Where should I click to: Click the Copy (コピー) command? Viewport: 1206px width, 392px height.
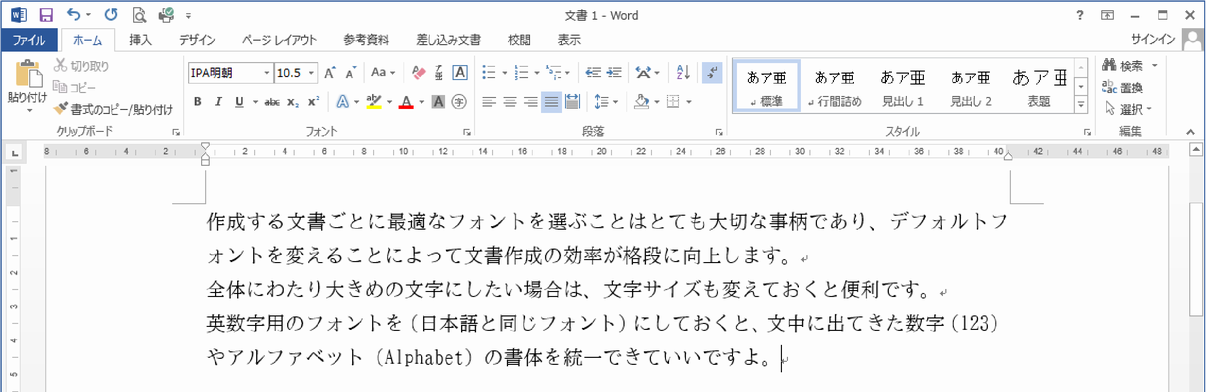pyautogui.click(x=75, y=87)
